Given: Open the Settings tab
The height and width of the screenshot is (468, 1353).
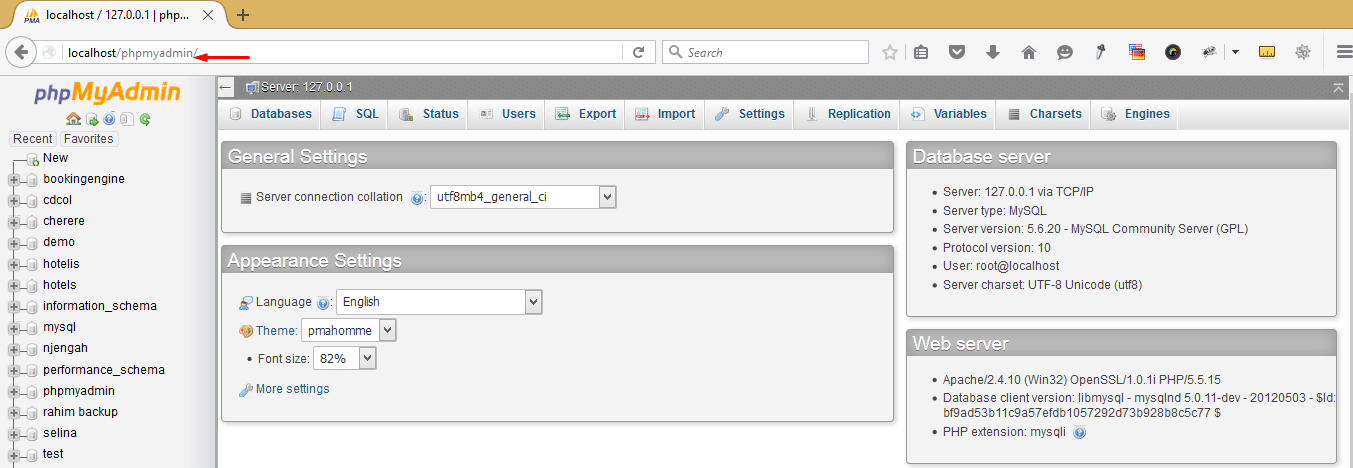Looking at the screenshot, I should (749, 114).
